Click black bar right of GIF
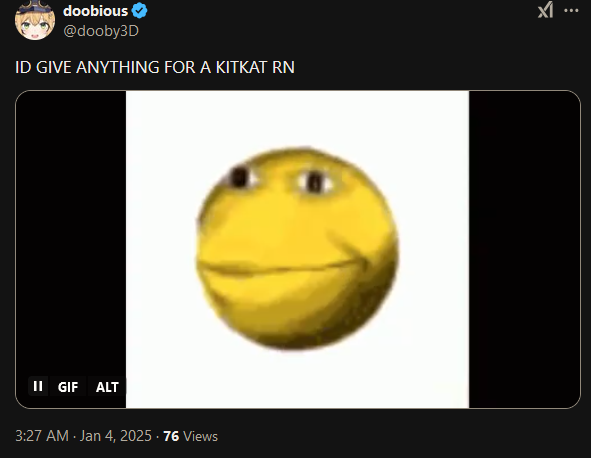The image size is (591, 458). (524, 249)
